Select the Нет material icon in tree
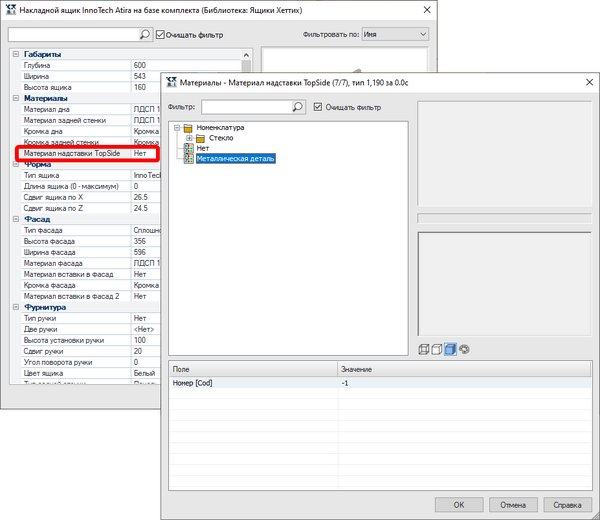This screenshot has height=520, width=600. (188, 148)
